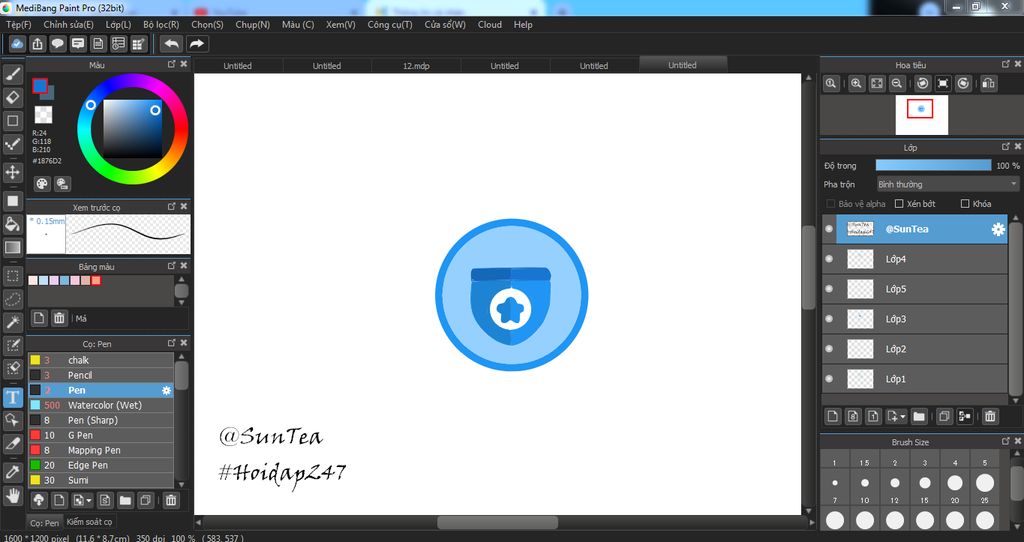The height and width of the screenshot is (542, 1024).
Task: Open the Tệp(F) menu
Action: coord(18,24)
